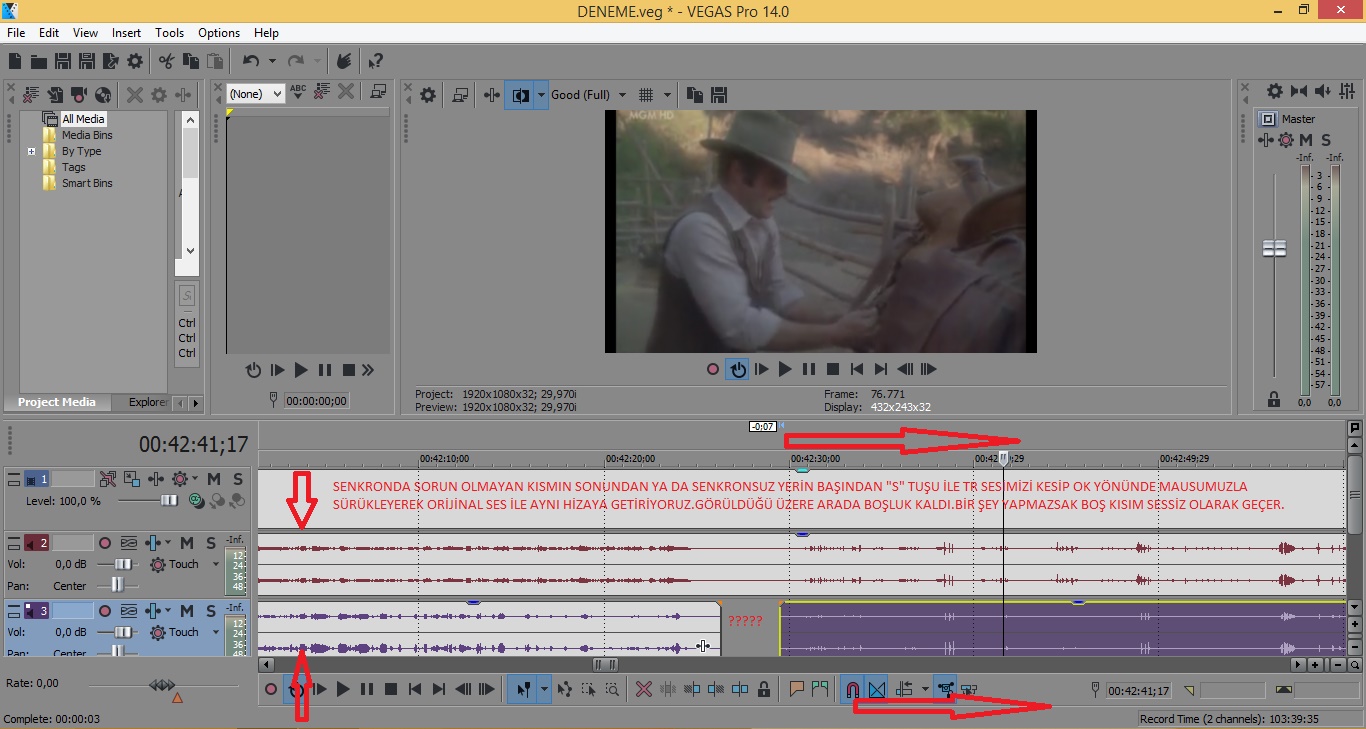Open Undo history dropdown arrow

click(x=272, y=61)
